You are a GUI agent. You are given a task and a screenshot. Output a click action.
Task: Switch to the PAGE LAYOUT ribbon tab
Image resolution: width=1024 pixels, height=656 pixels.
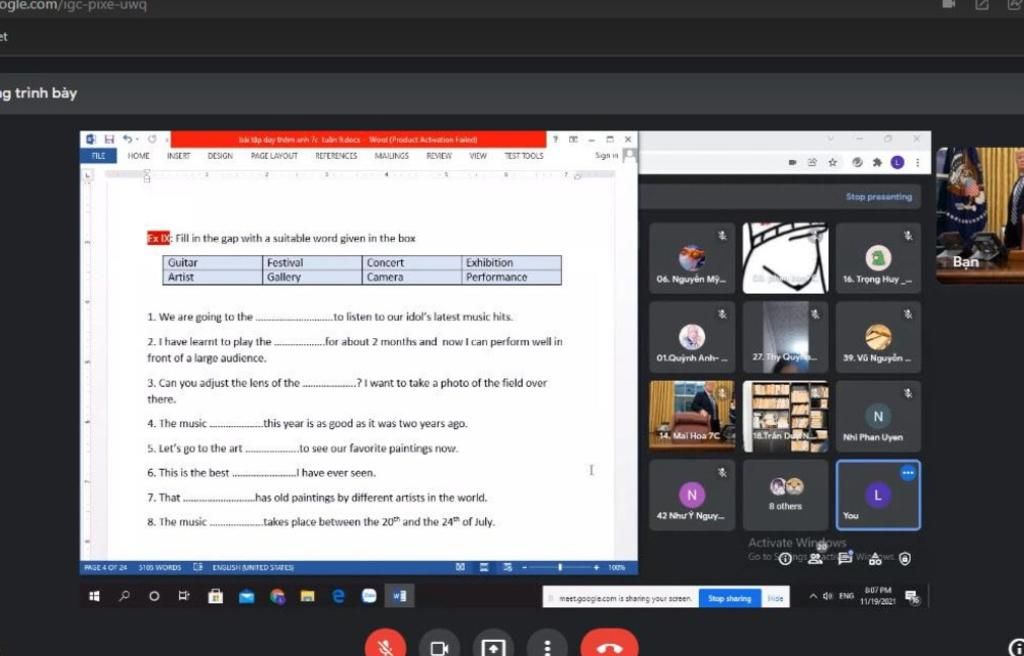(x=274, y=156)
